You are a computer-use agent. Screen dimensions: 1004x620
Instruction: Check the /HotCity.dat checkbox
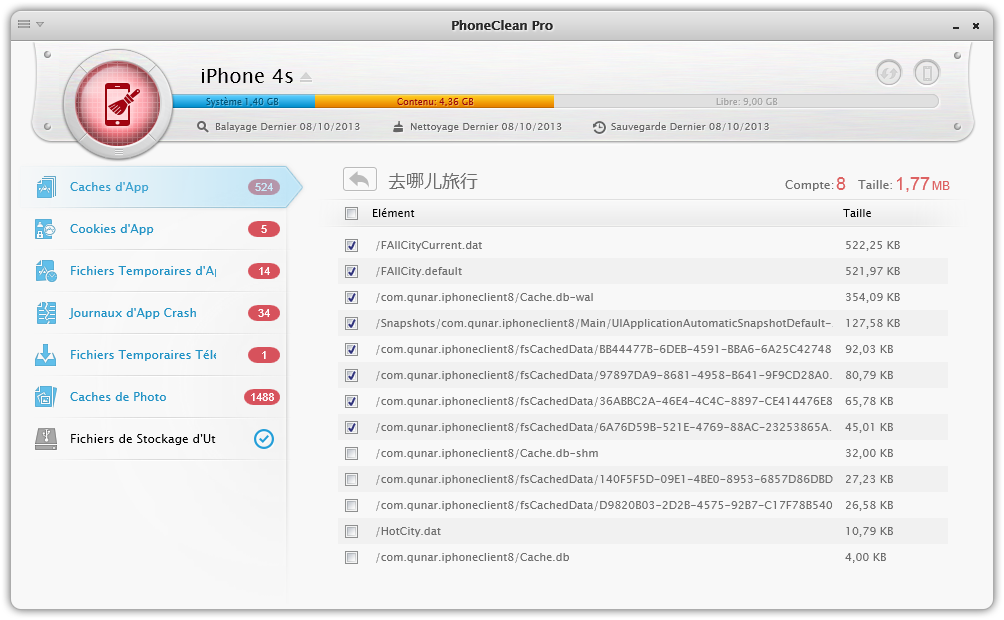(x=352, y=532)
